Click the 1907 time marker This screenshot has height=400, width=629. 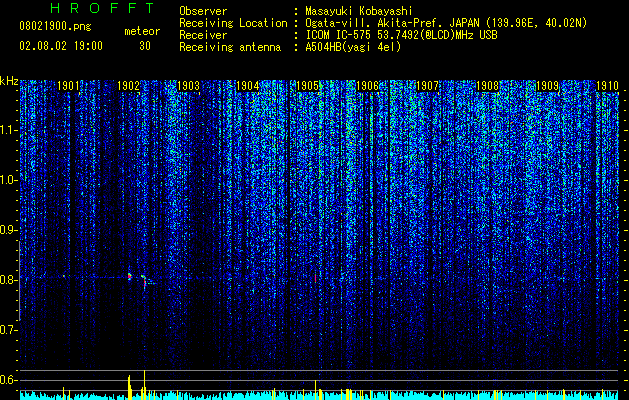point(427,86)
